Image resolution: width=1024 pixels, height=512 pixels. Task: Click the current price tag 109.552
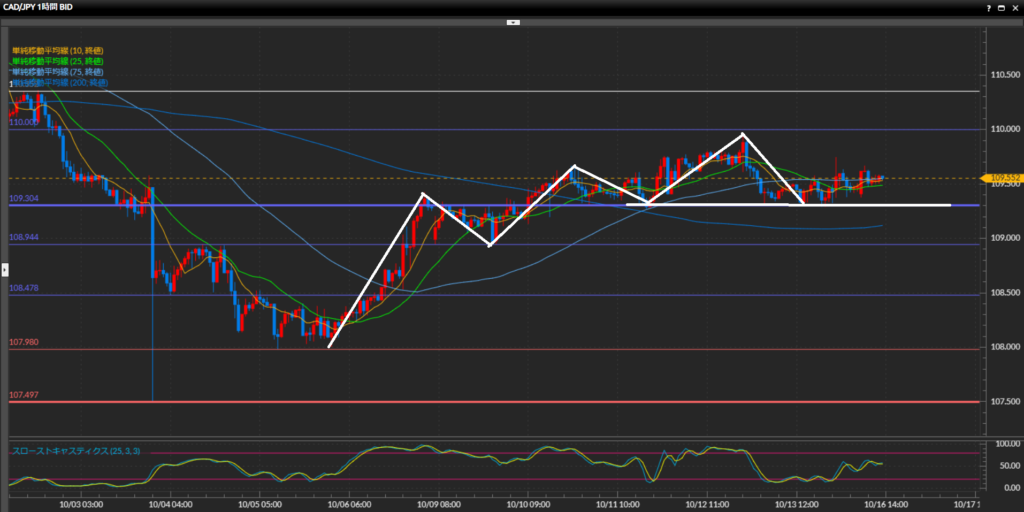point(1003,178)
